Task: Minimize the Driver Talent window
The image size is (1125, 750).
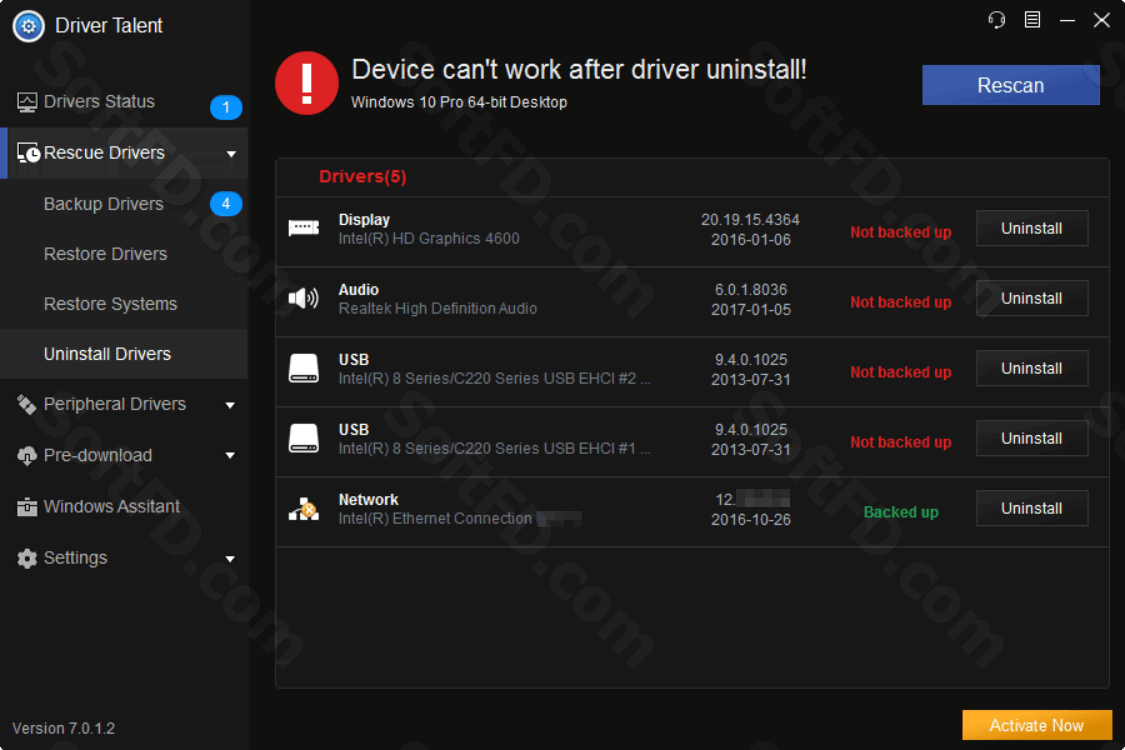Action: point(1068,20)
